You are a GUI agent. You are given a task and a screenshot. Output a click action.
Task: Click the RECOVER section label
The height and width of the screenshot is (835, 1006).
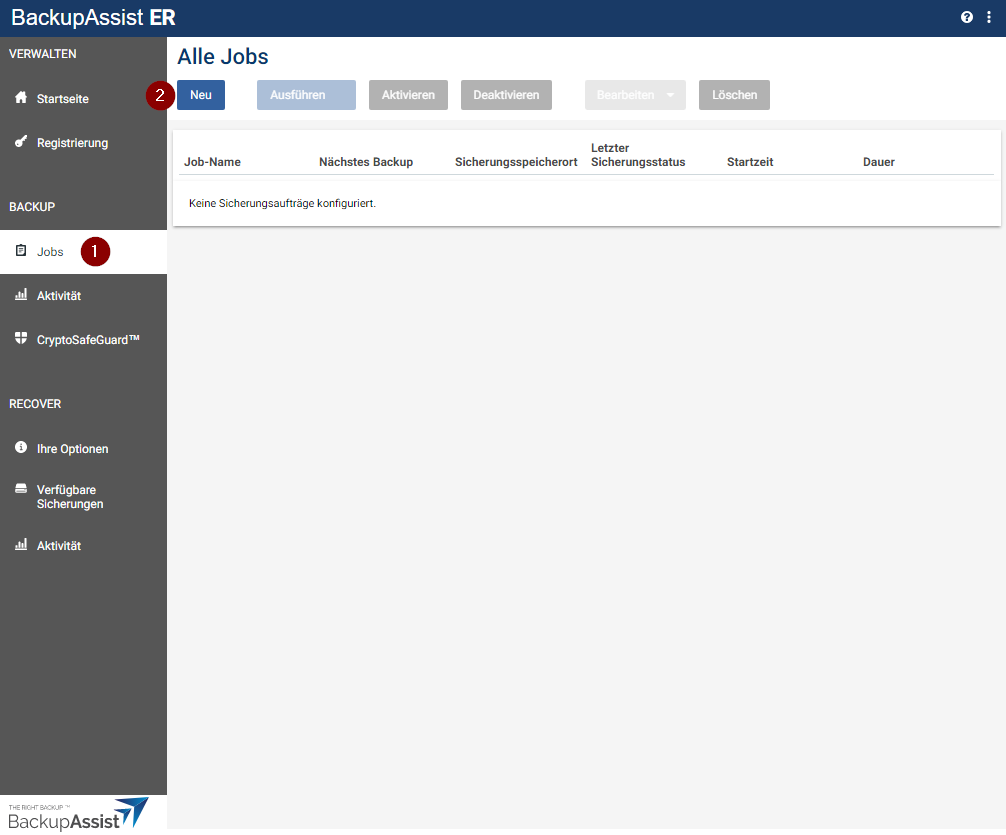pyautogui.click(x=35, y=404)
